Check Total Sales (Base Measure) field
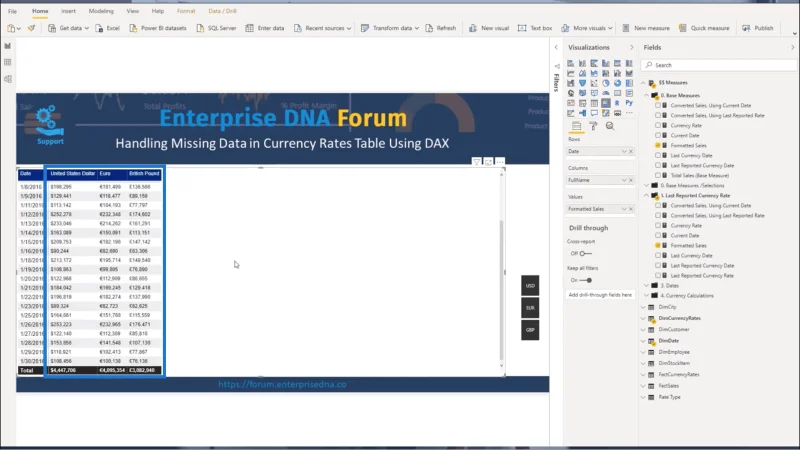This screenshot has height=450, width=800. click(x=658, y=176)
